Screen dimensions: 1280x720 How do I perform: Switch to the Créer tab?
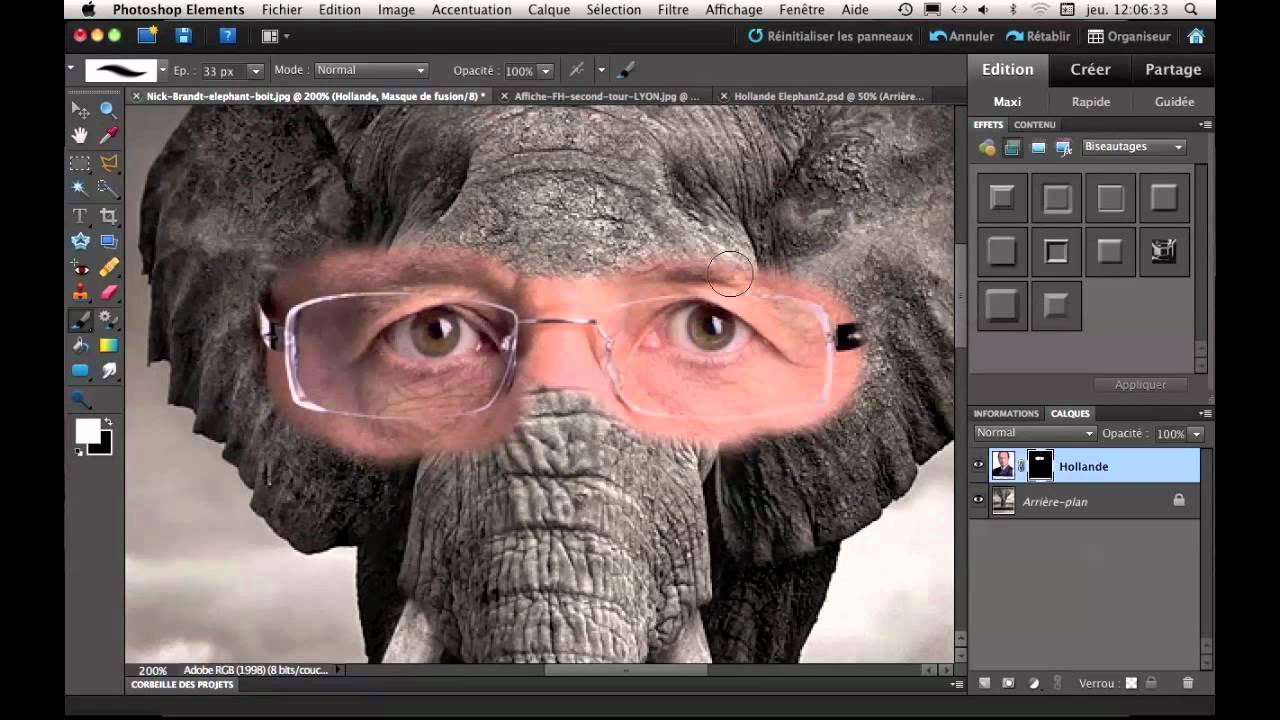click(x=1090, y=69)
